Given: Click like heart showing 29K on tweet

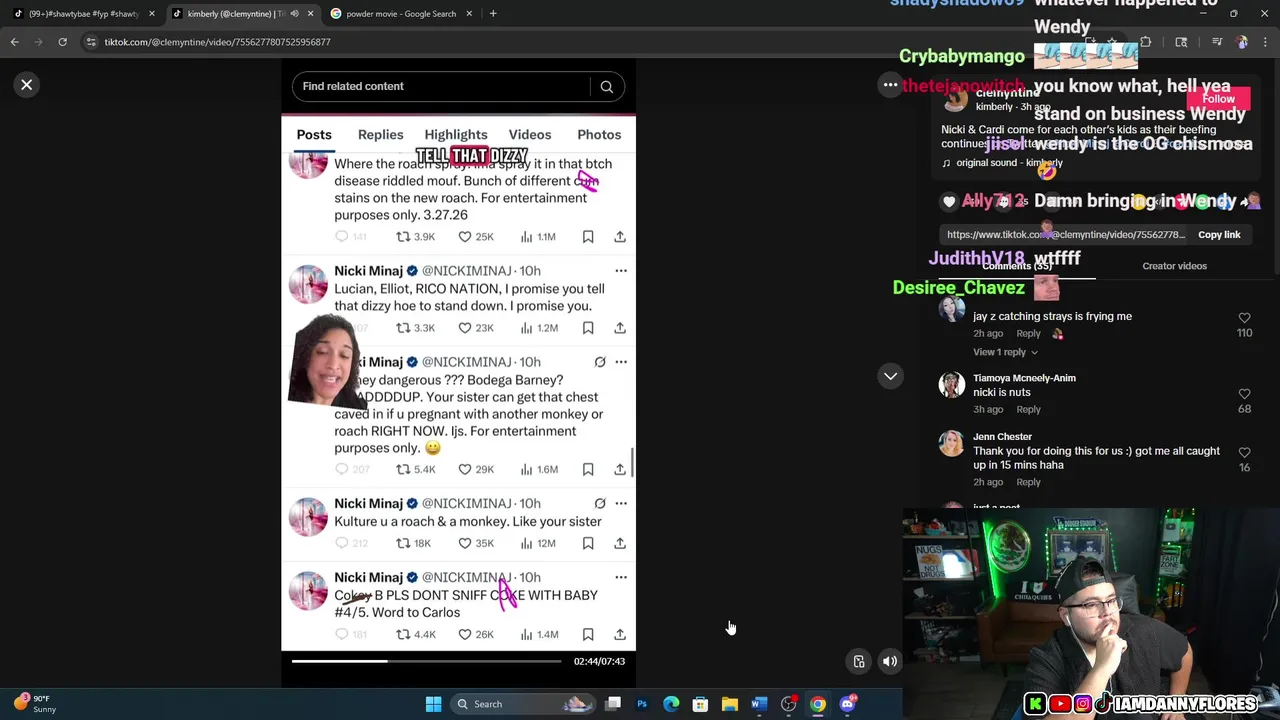Looking at the screenshot, I should point(465,469).
